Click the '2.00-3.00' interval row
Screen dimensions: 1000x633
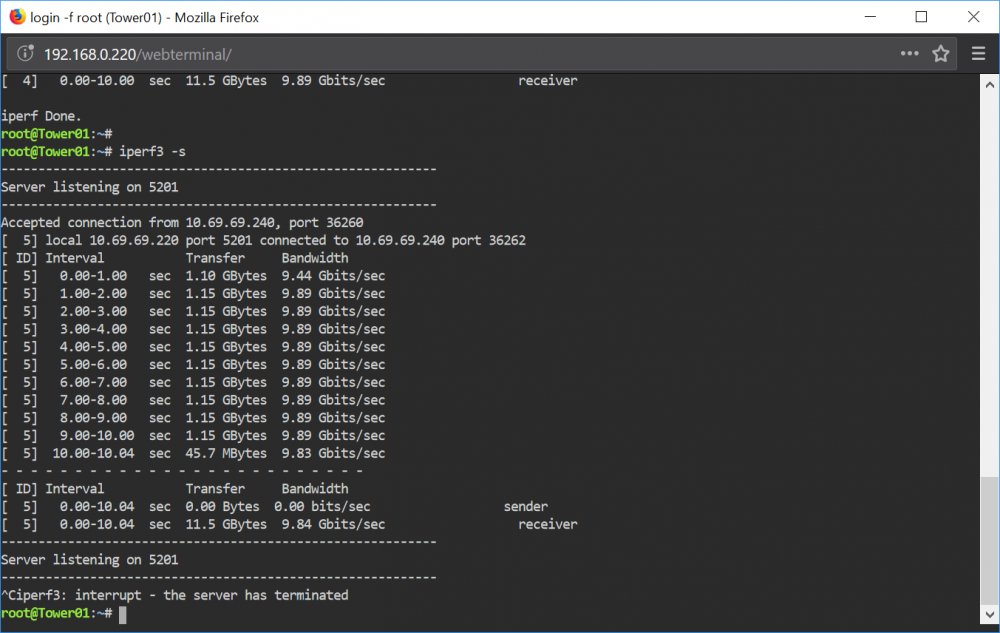193,312
